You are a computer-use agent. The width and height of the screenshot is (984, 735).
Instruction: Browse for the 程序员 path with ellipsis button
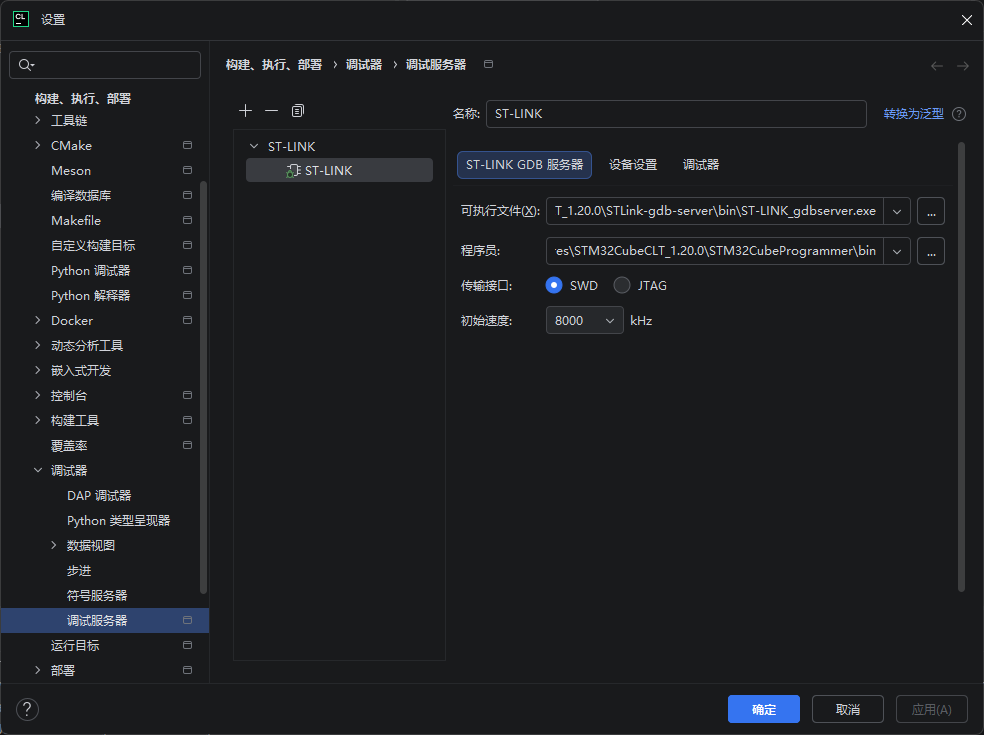pos(931,251)
